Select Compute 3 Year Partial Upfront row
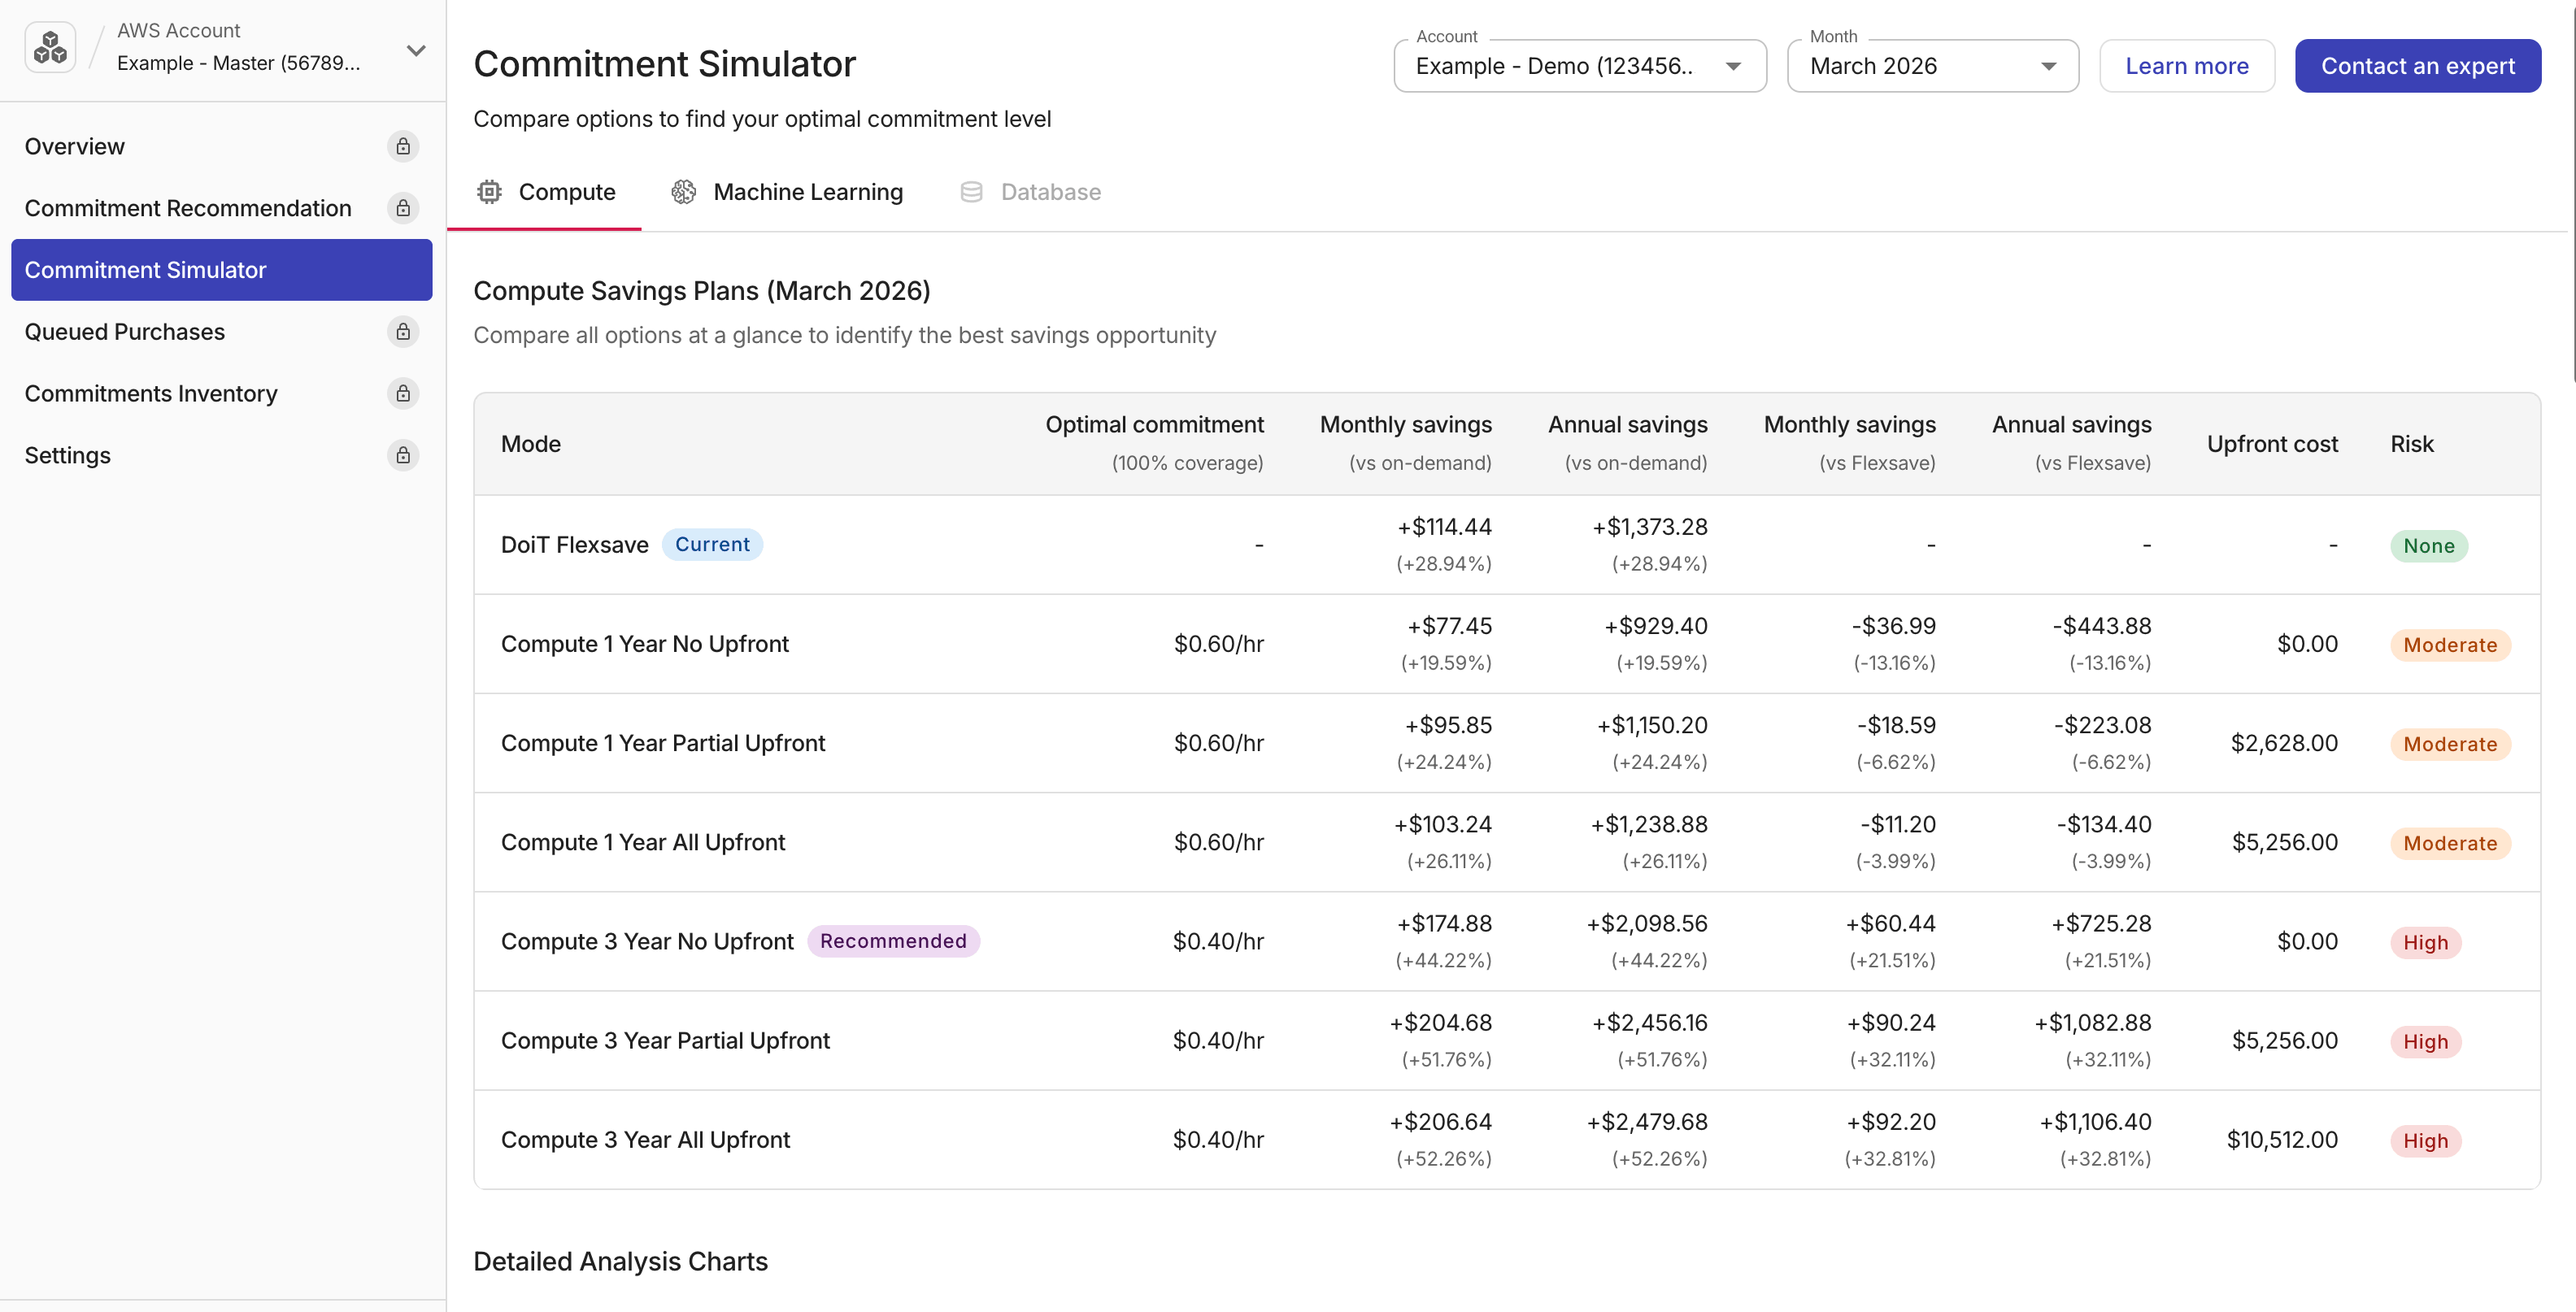The width and height of the screenshot is (2576, 1312). pyautogui.click(x=1506, y=1040)
